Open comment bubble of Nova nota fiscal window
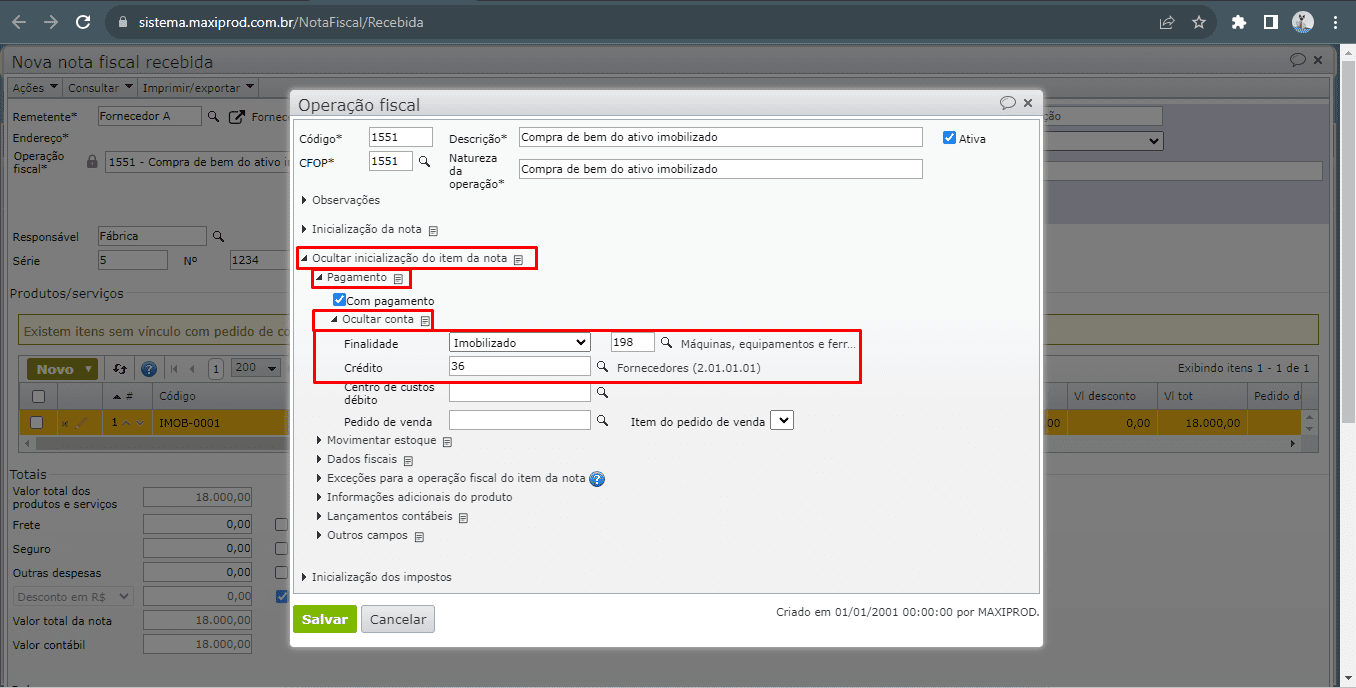This screenshot has height=688, width=1356. click(x=1298, y=60)
